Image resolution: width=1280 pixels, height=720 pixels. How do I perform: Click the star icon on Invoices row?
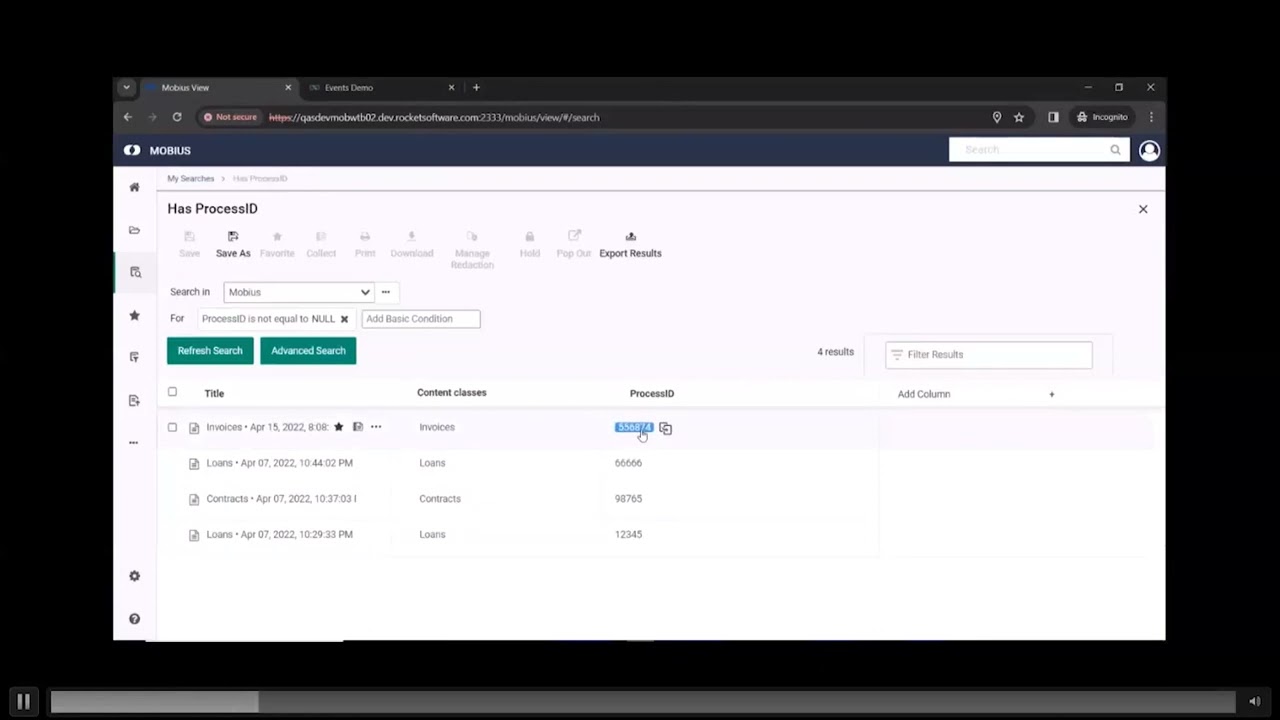pyautogui.click(x=338, y=427)
